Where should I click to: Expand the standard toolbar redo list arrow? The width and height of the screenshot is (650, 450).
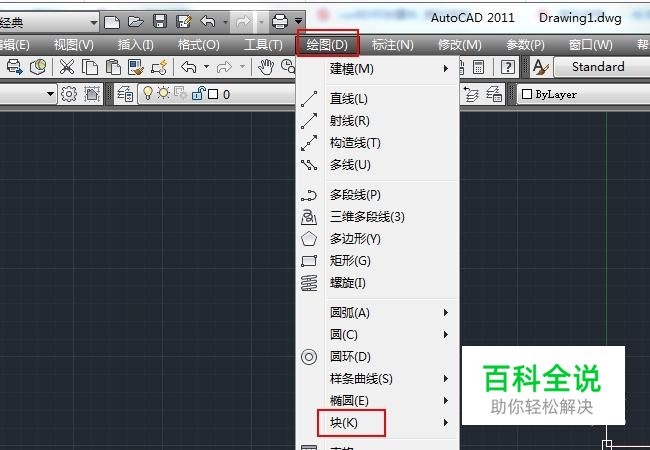[242, 67]
